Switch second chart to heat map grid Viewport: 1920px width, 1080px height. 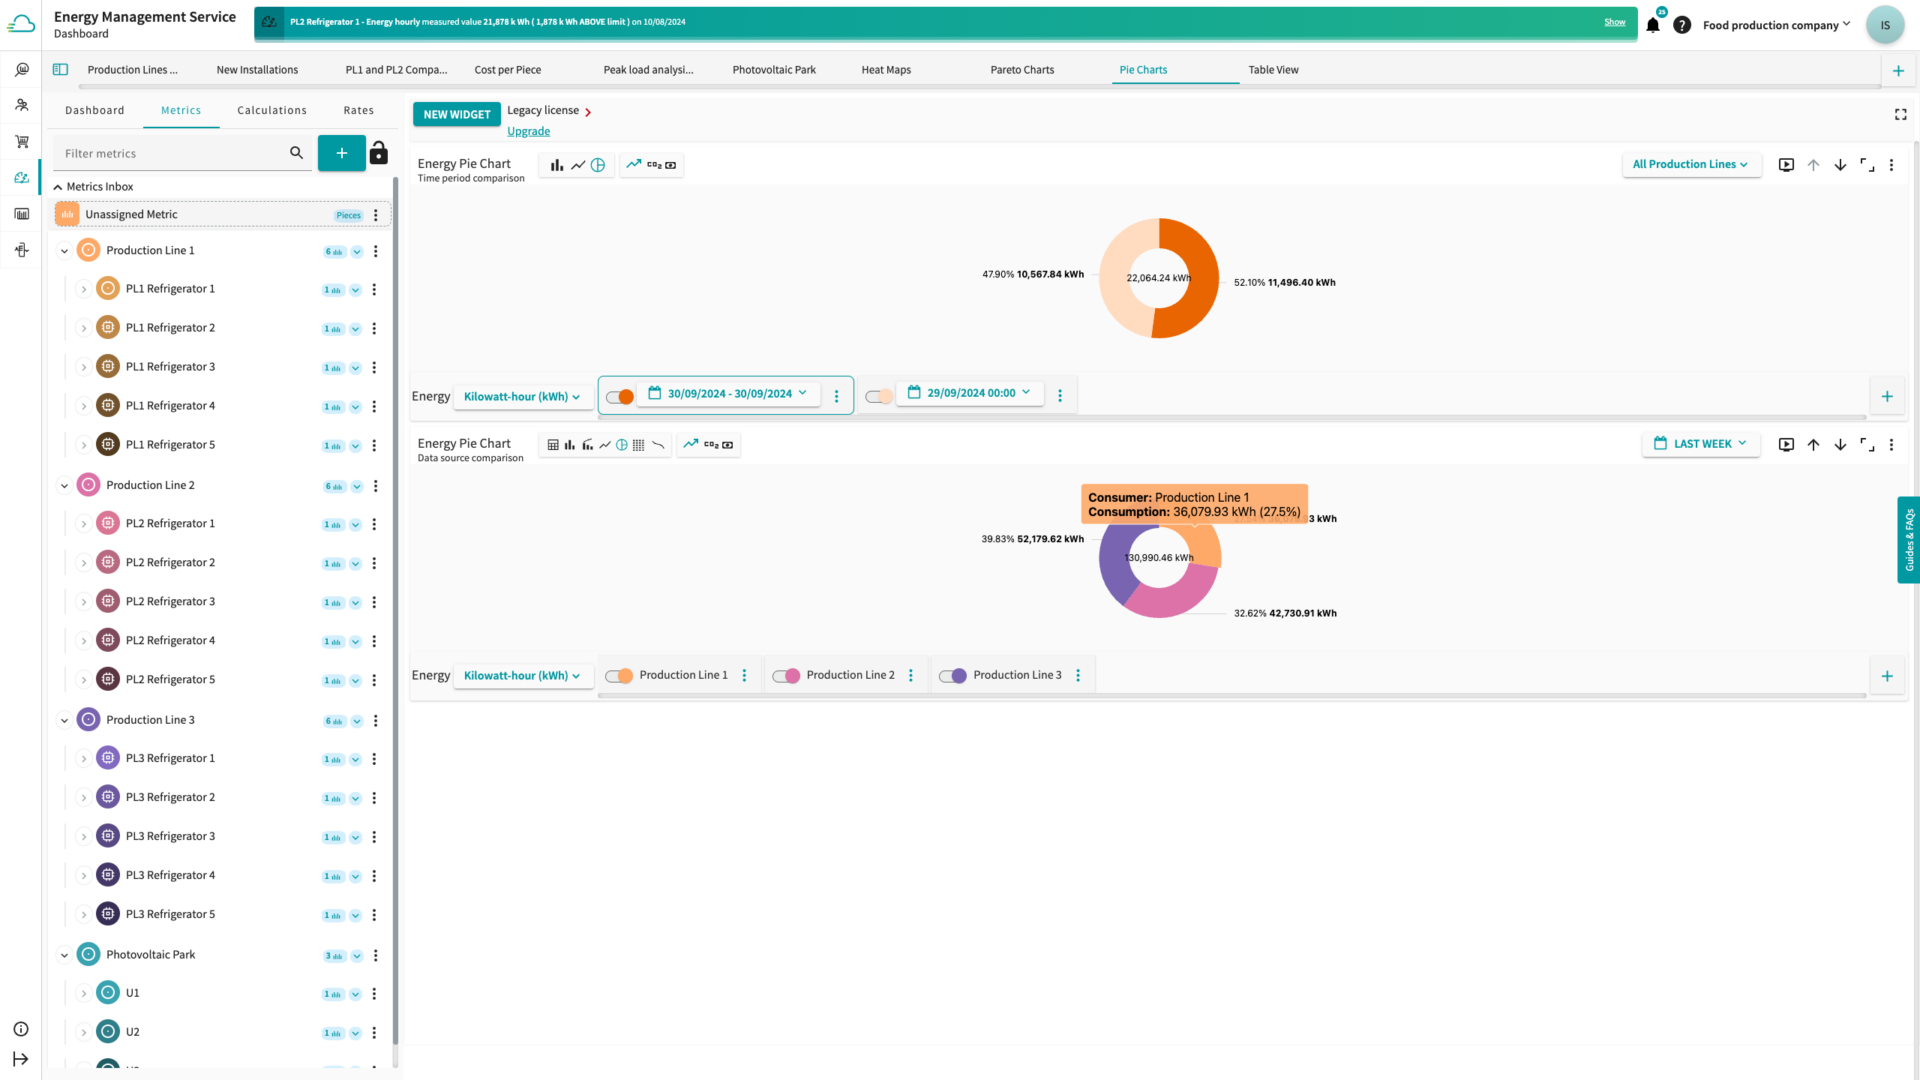coord(639,445)
